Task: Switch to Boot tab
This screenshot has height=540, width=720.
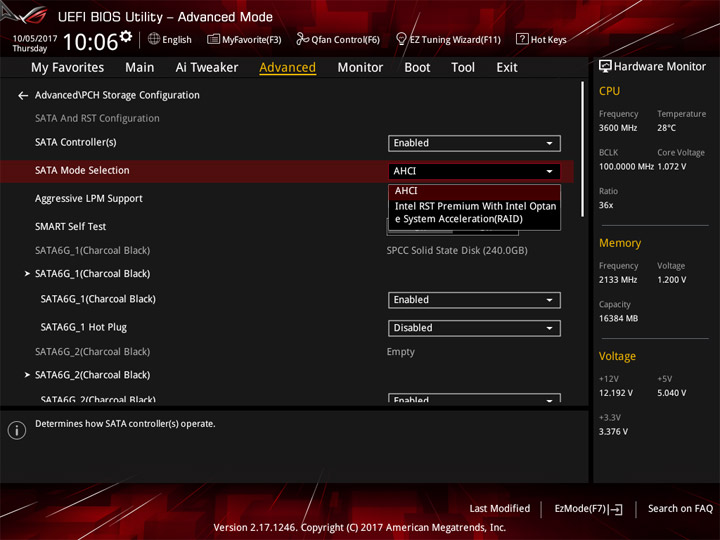Action: [x=417, y=68]
